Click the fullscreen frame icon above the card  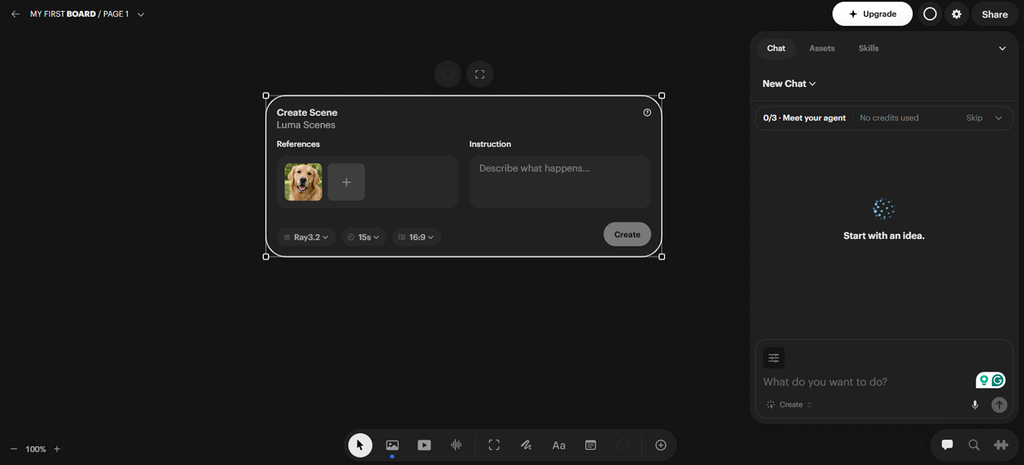click(x=480, y=74)
